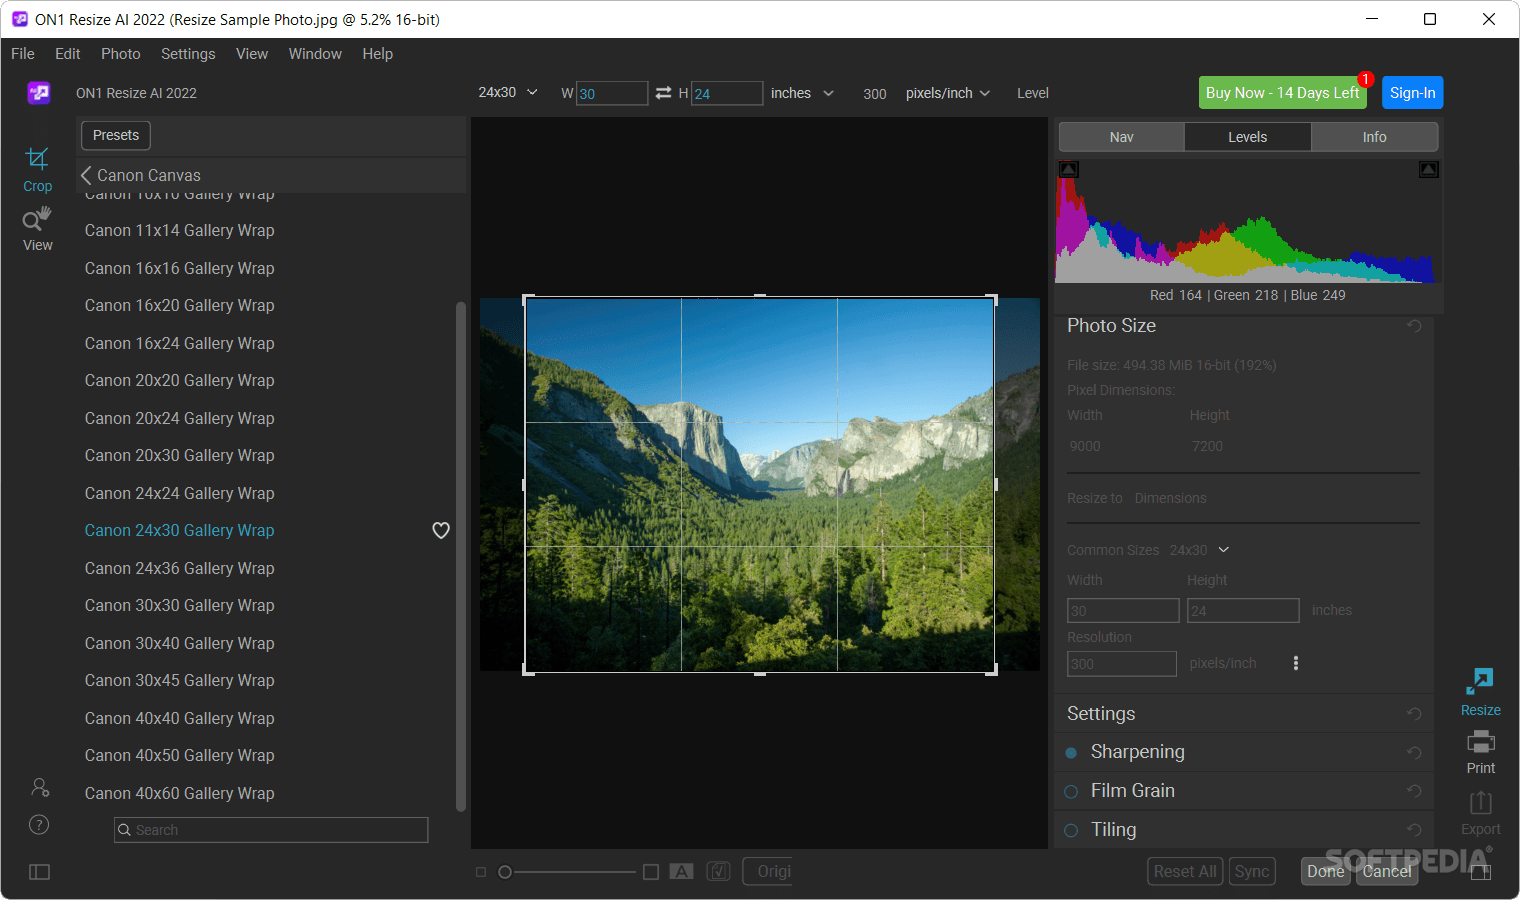Favorite the Canon 24x30 Gallery Wrap preset
The width and height of the screenshot is (1520, 900).
(441, 530)
